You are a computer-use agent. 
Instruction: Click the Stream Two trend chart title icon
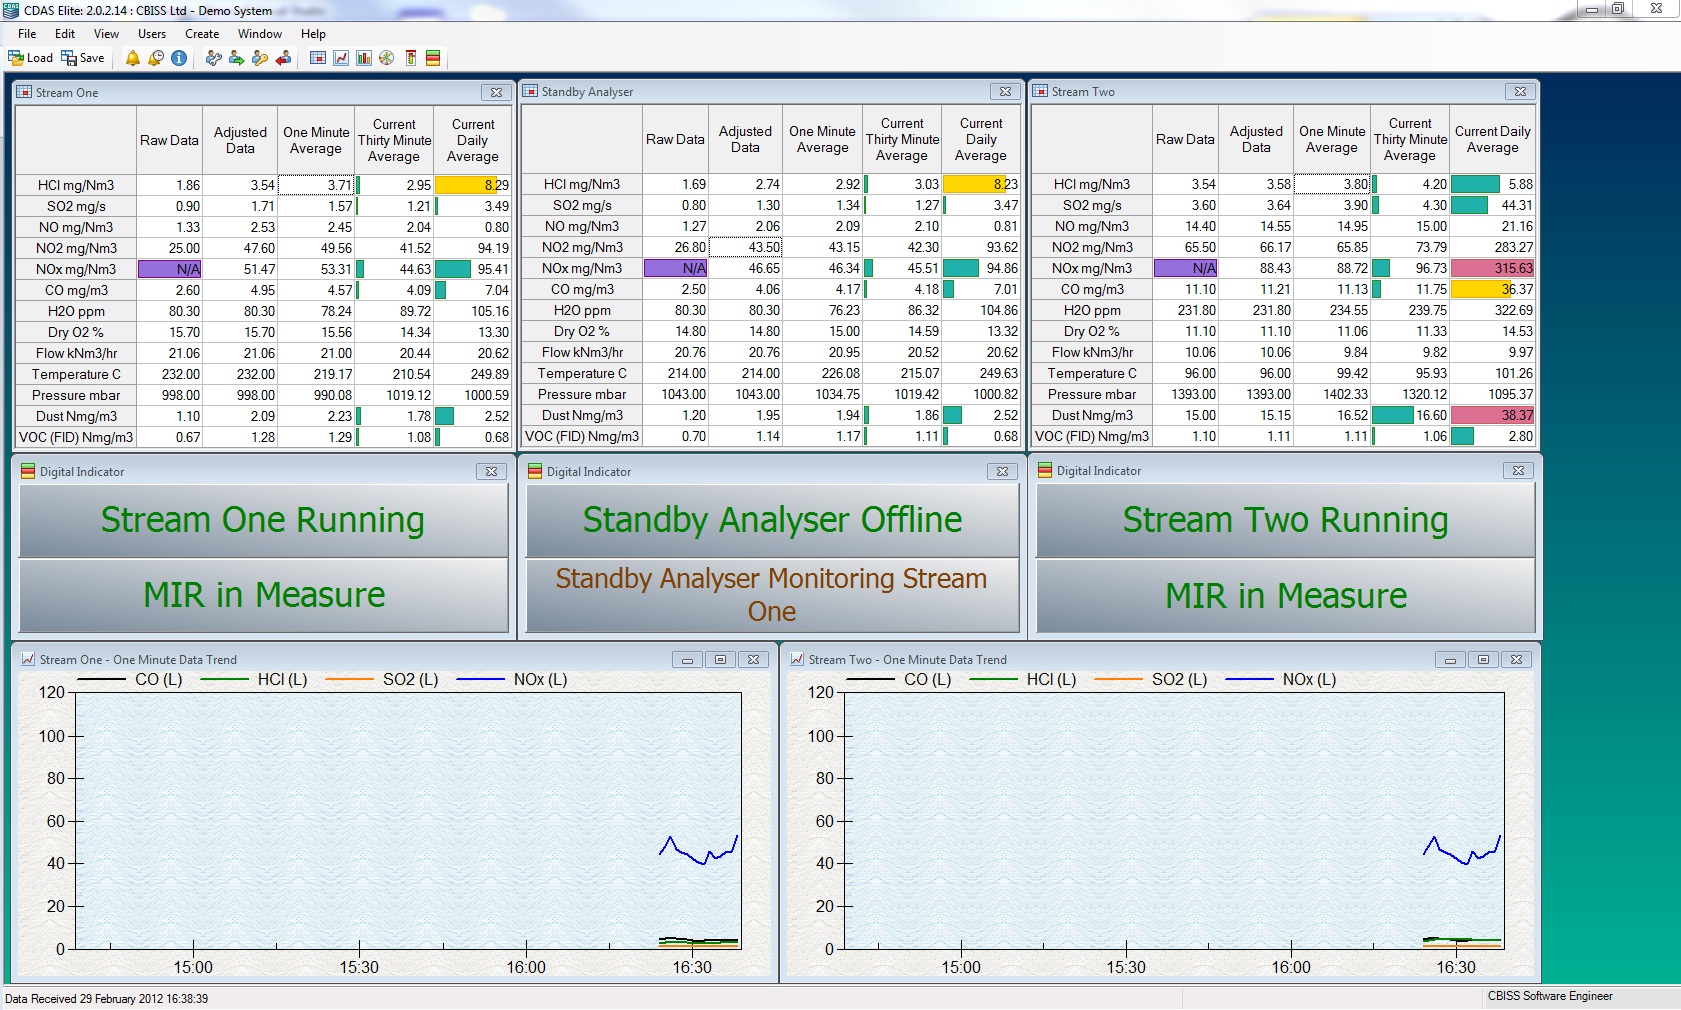click(x=797, y=659)
